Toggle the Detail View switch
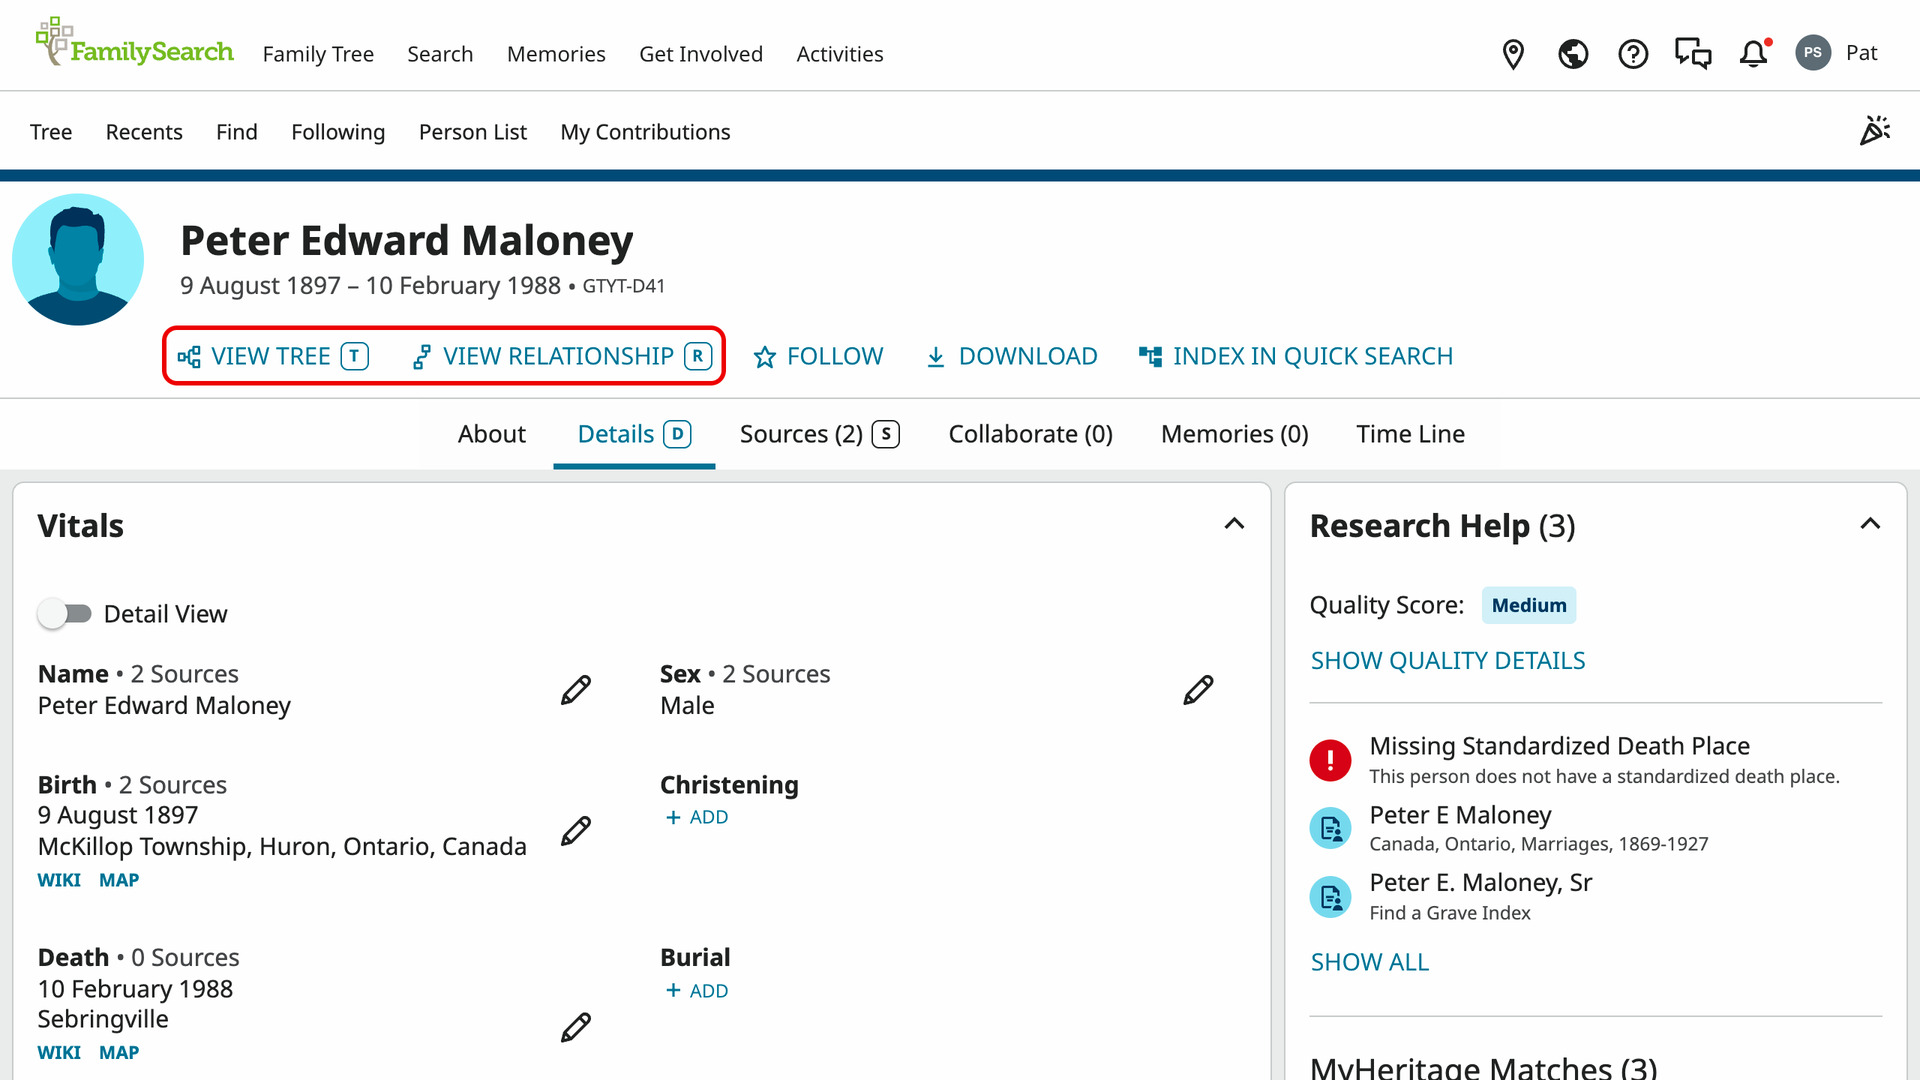This screenshot has height=1080, width=1920. click(x=65, y=614)
